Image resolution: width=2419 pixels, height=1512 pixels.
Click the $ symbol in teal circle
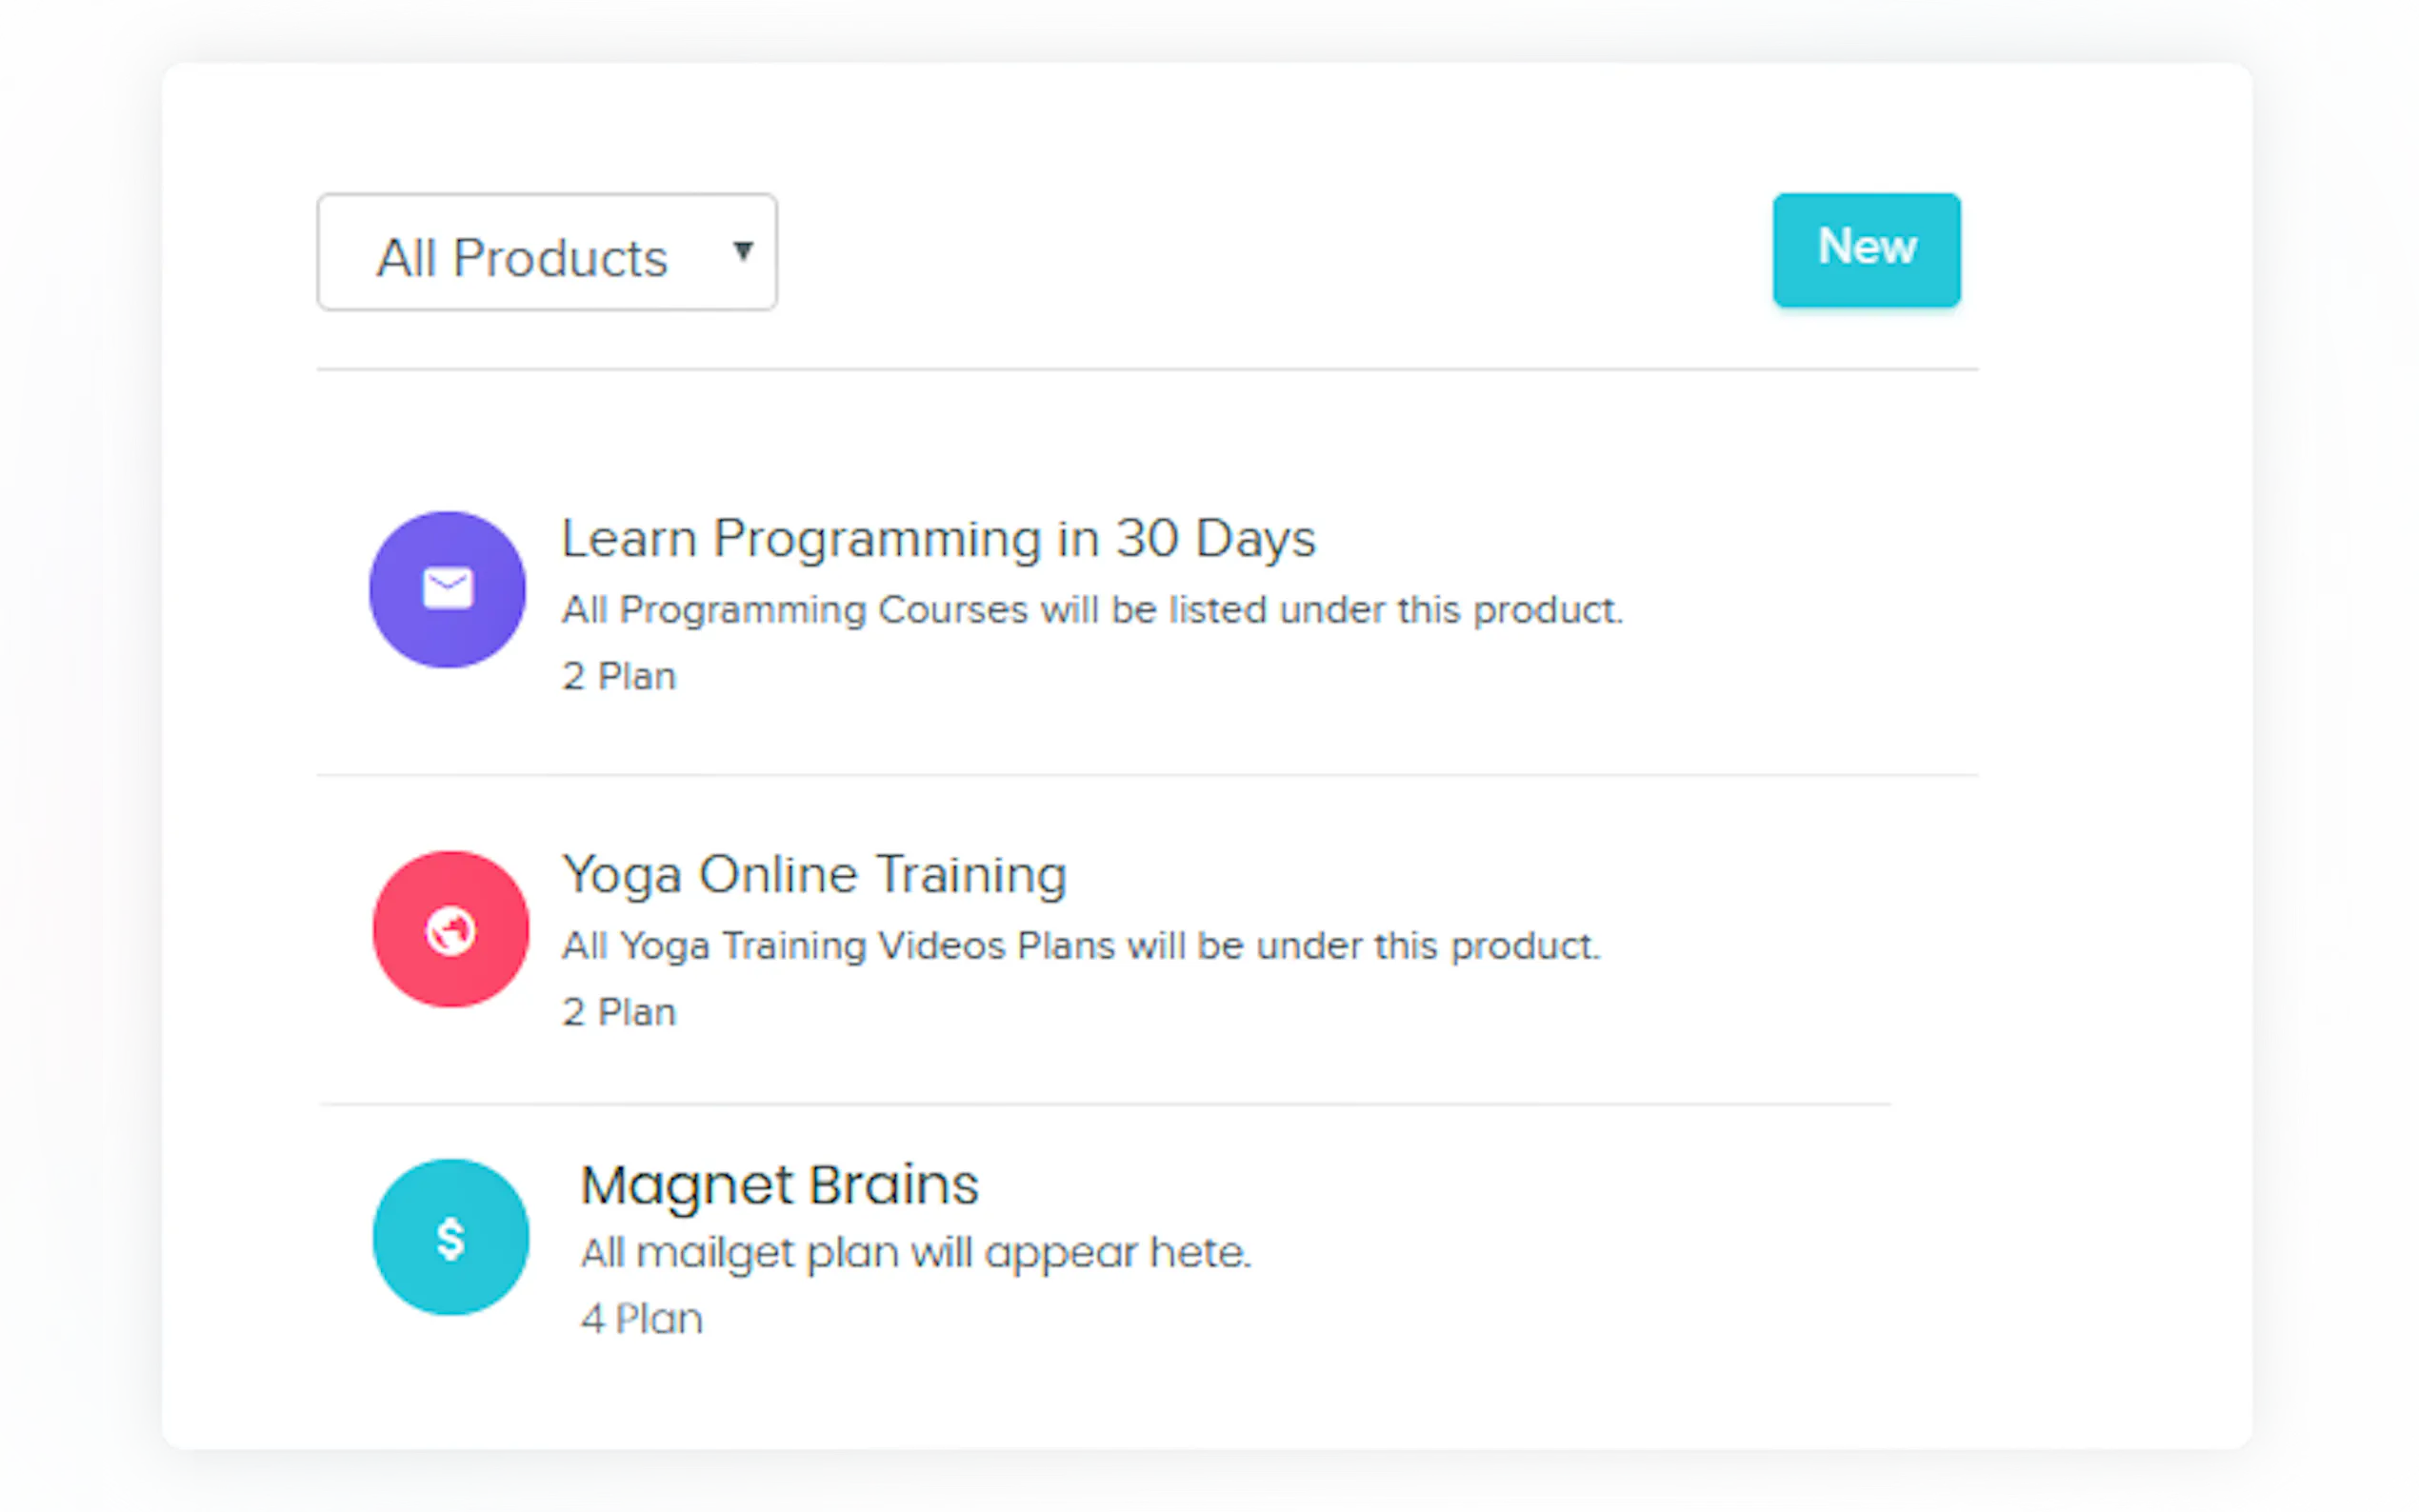(450, 1239)
